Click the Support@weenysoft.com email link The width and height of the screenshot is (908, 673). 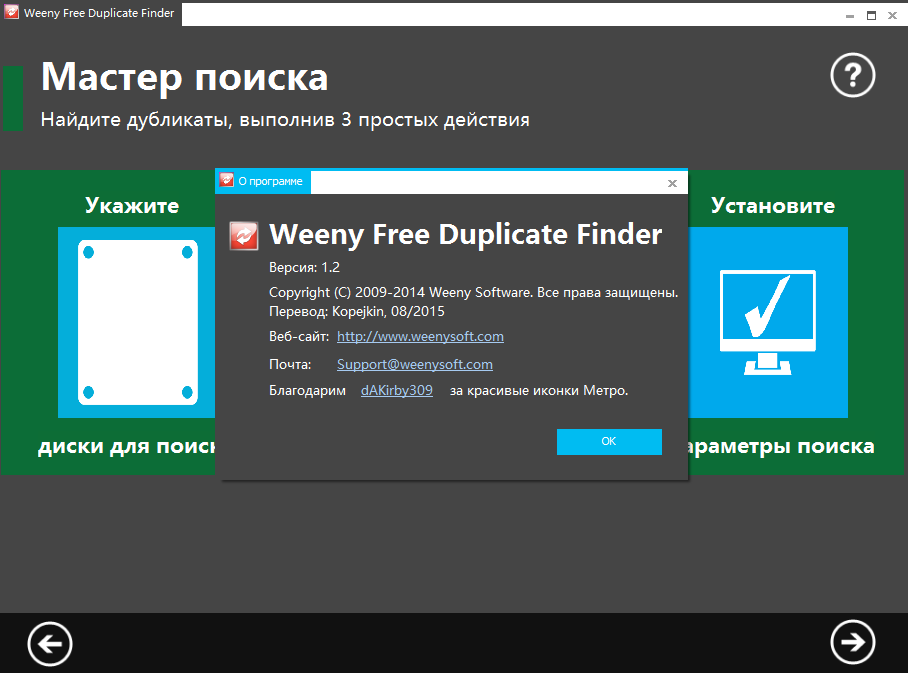tap(415, 364)
